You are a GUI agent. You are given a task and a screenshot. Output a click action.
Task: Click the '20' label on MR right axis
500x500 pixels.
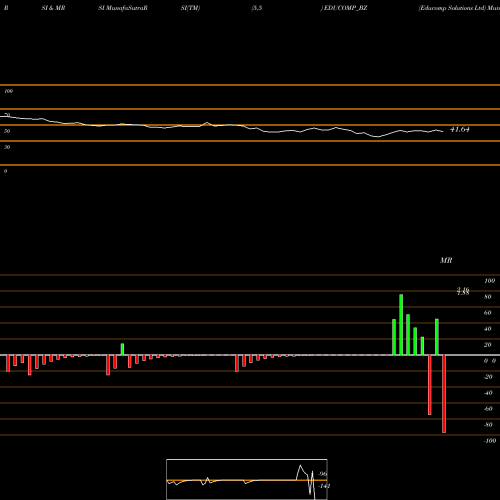click(488, 345)
